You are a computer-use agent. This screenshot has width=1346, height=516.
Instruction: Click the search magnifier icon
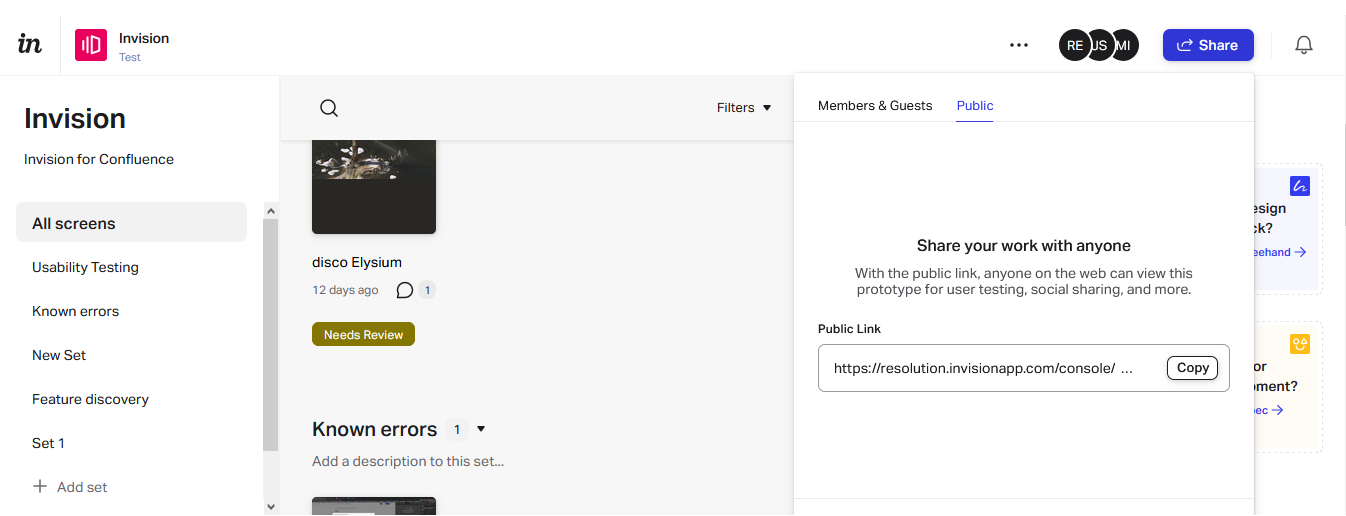pyautogui.click(x=329, y=108)
